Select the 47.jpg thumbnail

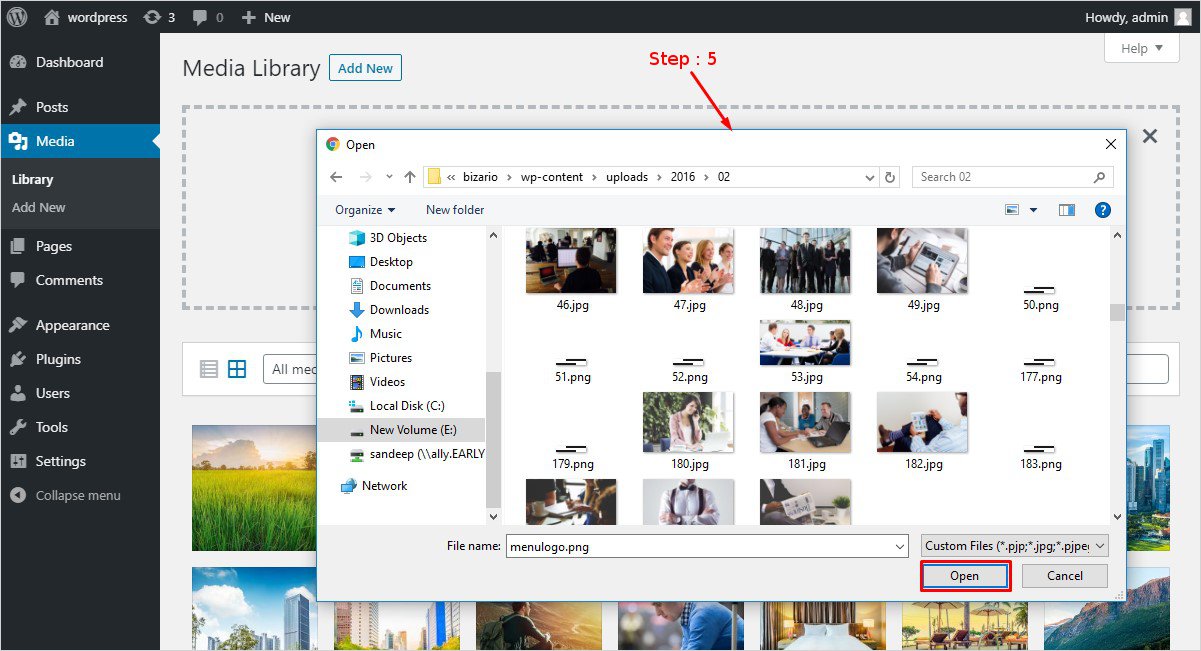tap(688, 262)
